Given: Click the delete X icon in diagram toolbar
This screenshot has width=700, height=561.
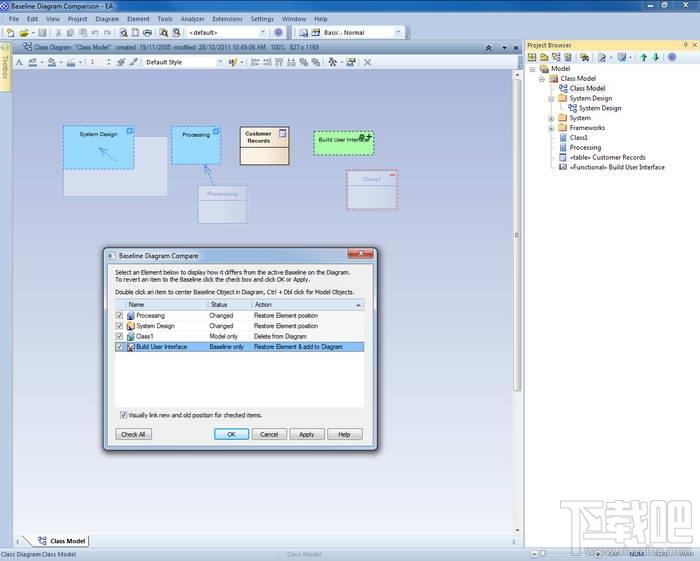Looking at the screenshot, I should (367, 62).
